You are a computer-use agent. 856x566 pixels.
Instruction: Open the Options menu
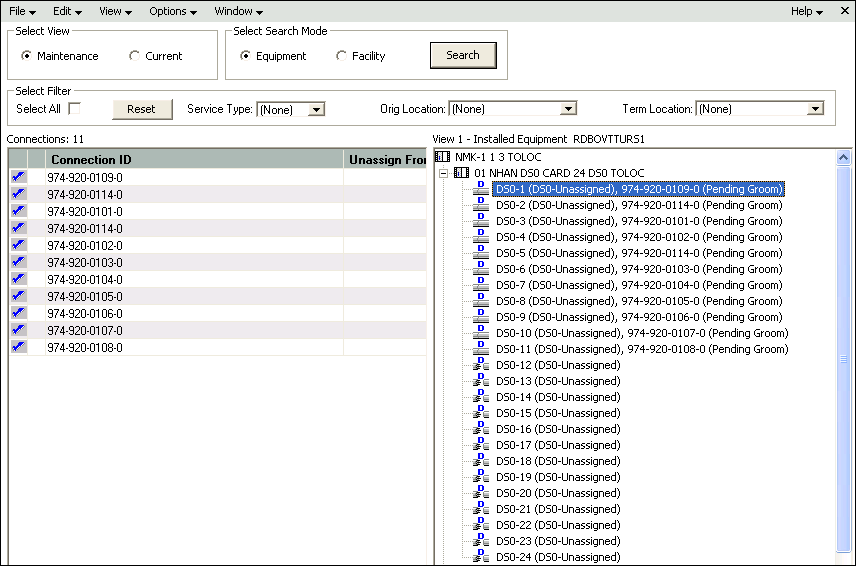[x=172, y=11]
